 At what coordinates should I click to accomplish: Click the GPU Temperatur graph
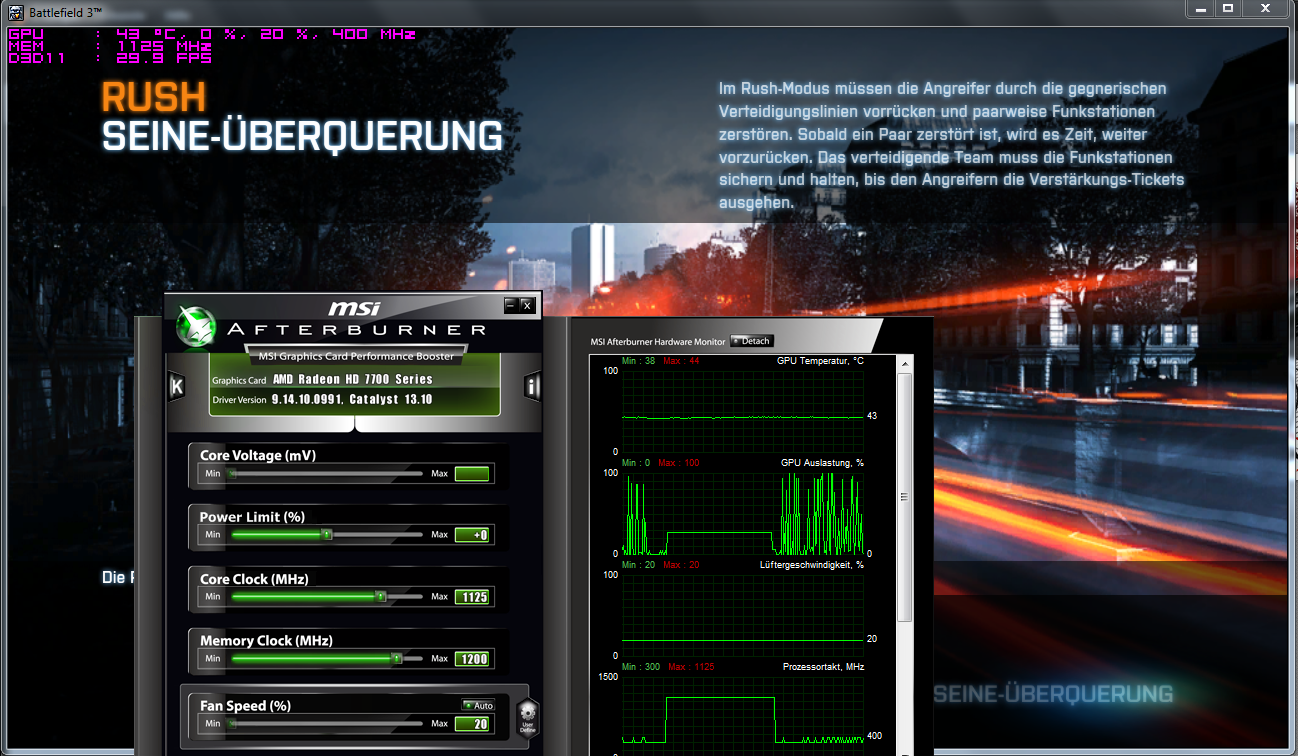[742, 410]
